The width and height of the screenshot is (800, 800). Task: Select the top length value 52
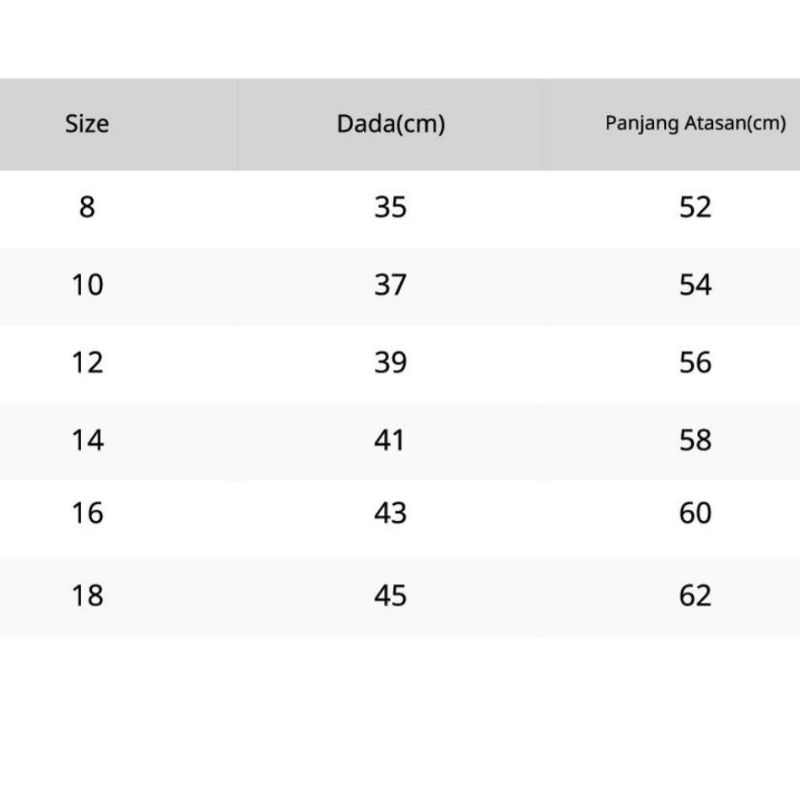695,208
